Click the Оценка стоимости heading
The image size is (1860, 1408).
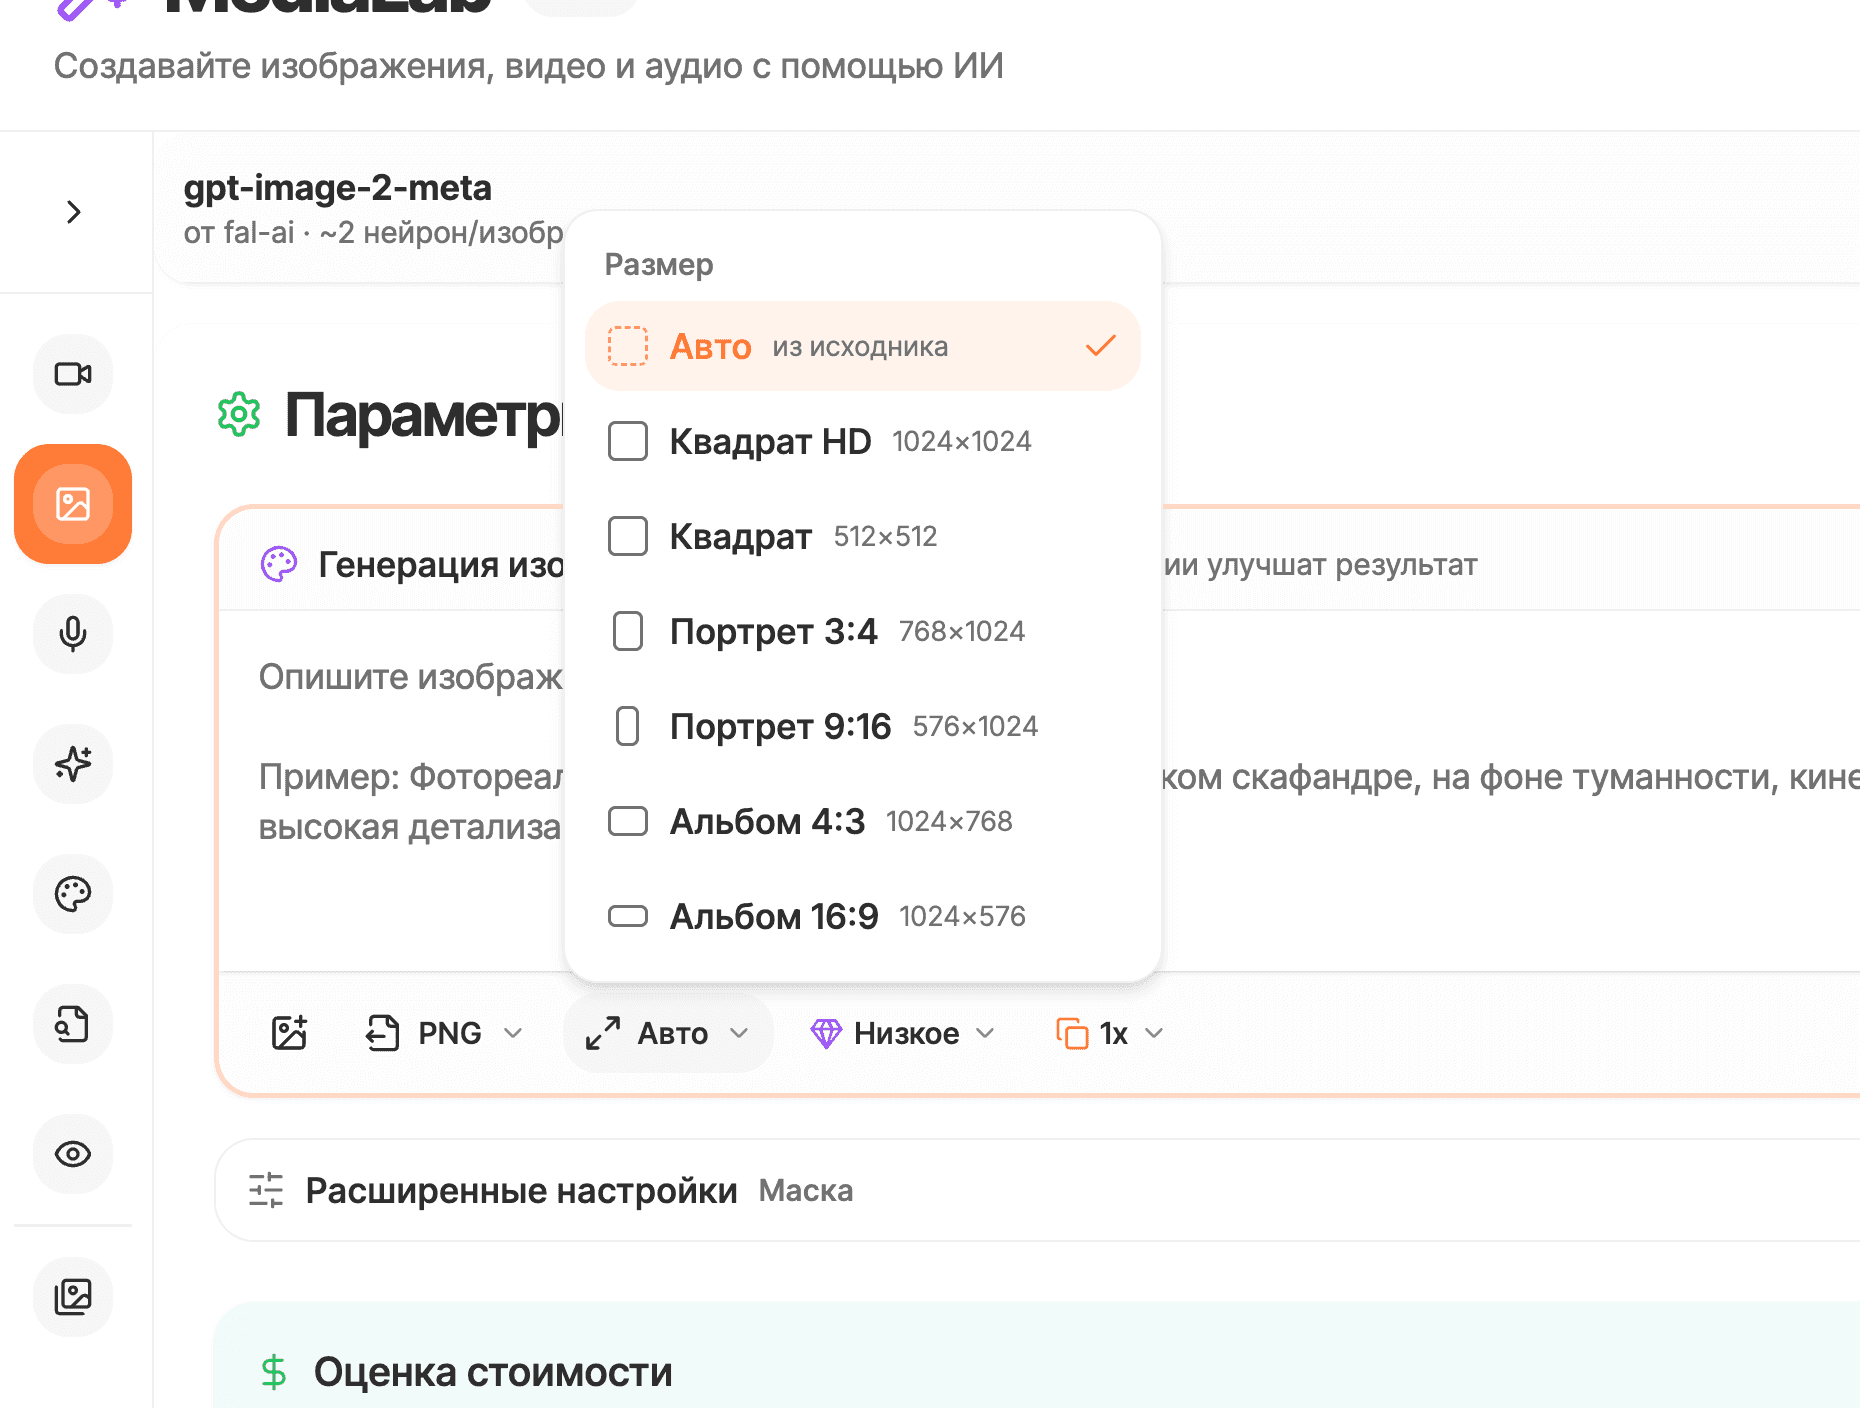point(493,1372)
